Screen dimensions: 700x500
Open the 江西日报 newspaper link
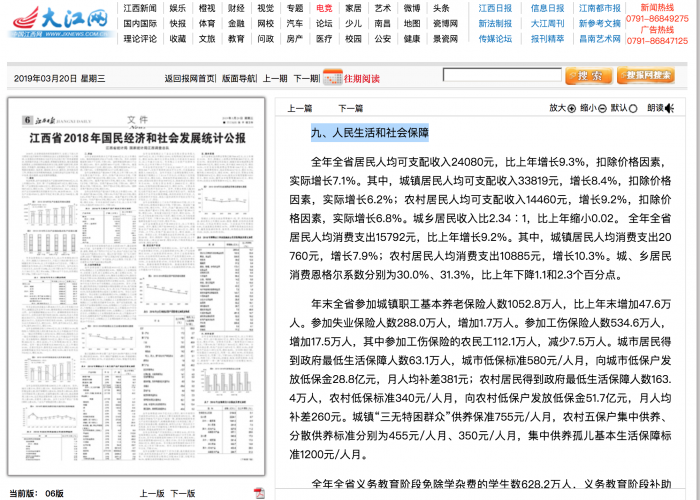click(x=495, y=8)
